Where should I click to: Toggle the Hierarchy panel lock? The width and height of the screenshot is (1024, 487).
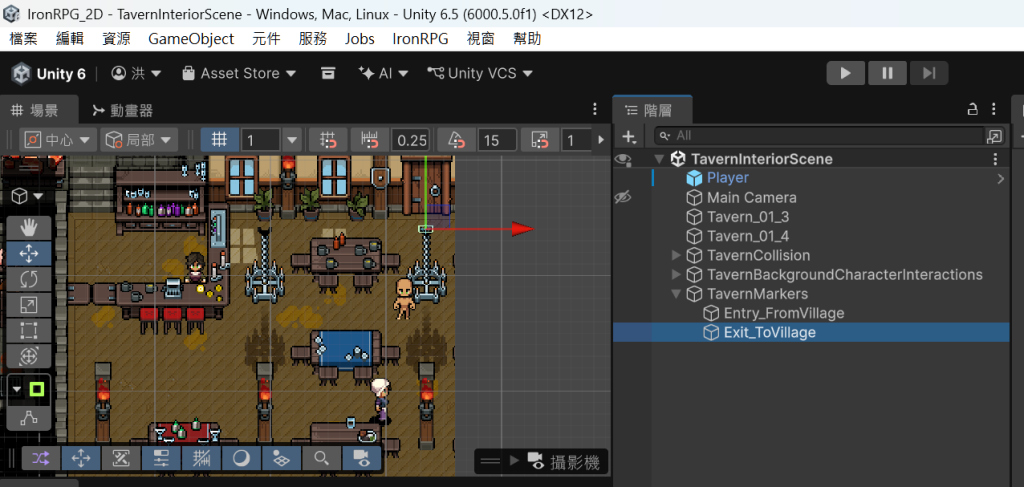tap(972, 108)
